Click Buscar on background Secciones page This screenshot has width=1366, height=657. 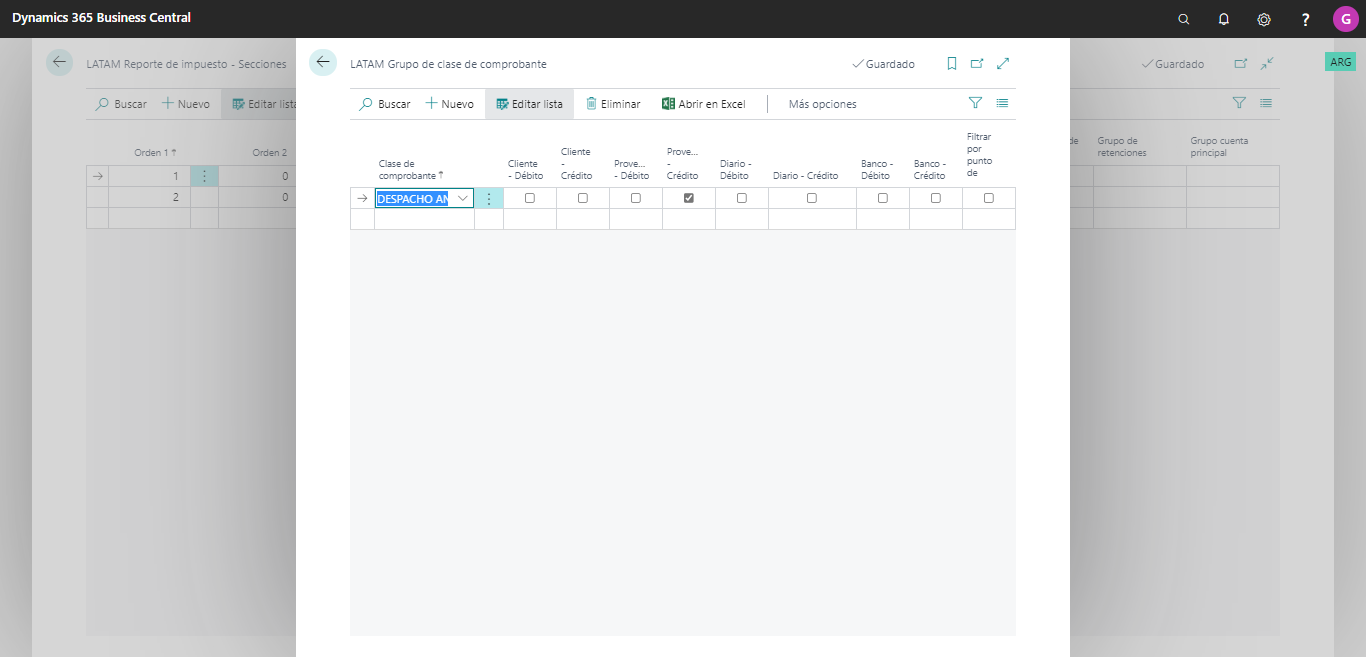click(x=121, y=104)
